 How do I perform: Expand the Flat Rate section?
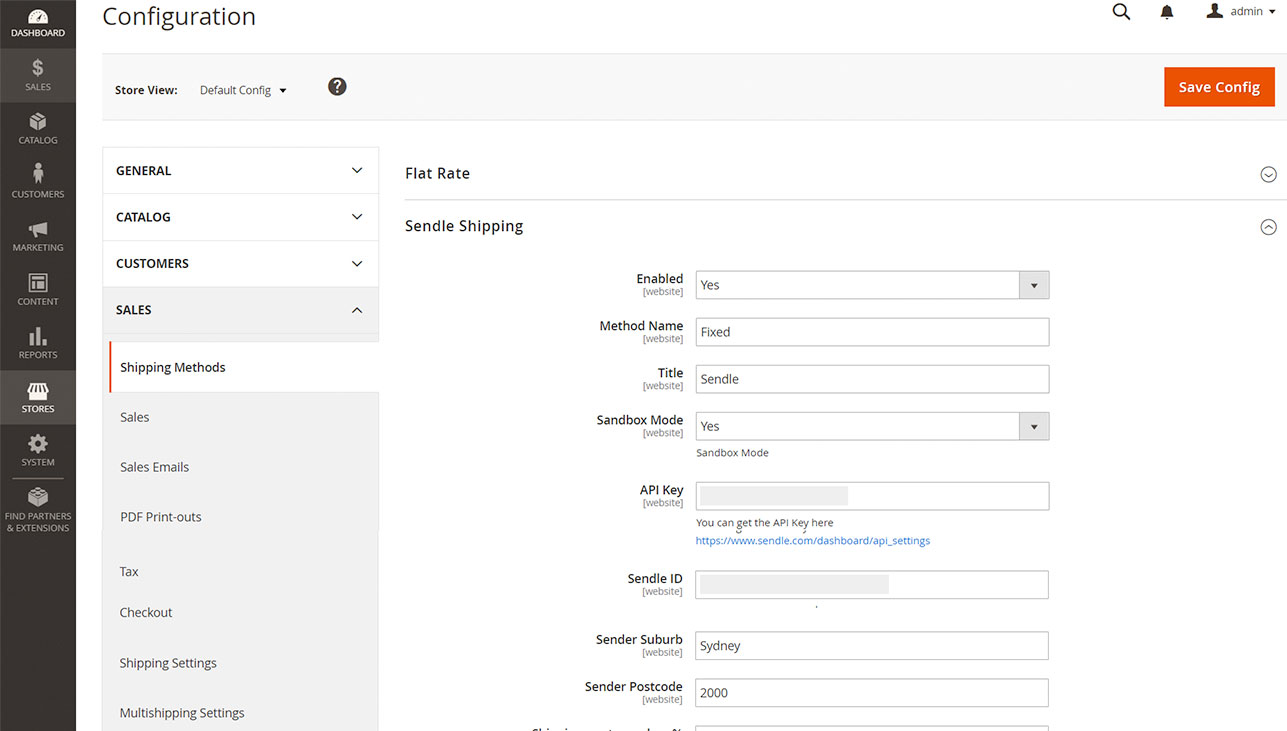pyautogui.click(x=1268, y=174)
